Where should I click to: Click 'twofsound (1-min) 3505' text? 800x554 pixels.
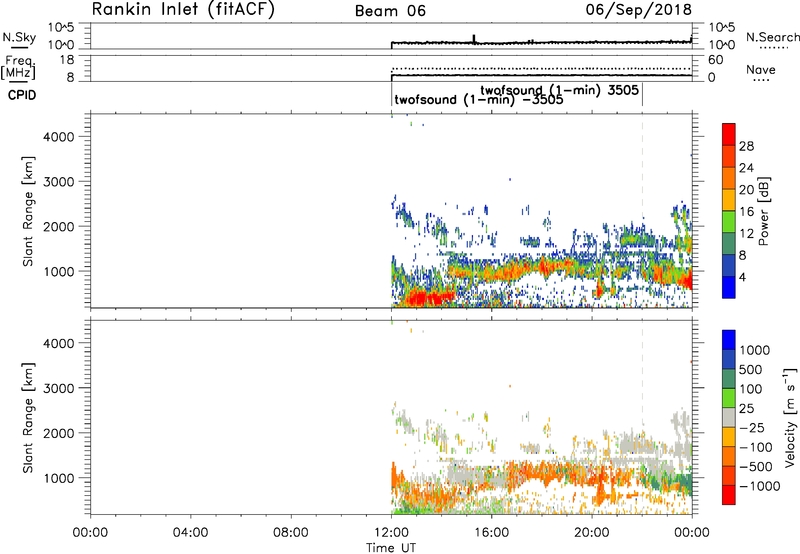[x=560, y=90]
